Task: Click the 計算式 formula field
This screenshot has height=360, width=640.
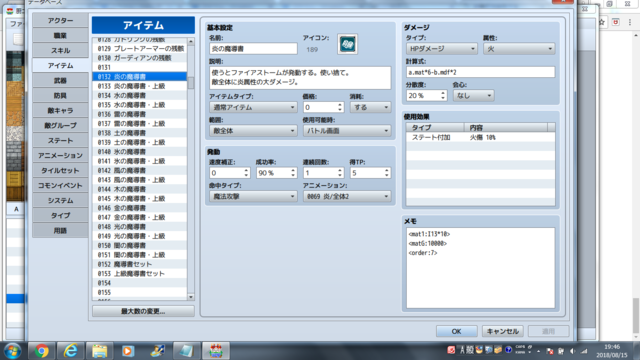Action: pos(480,72)
